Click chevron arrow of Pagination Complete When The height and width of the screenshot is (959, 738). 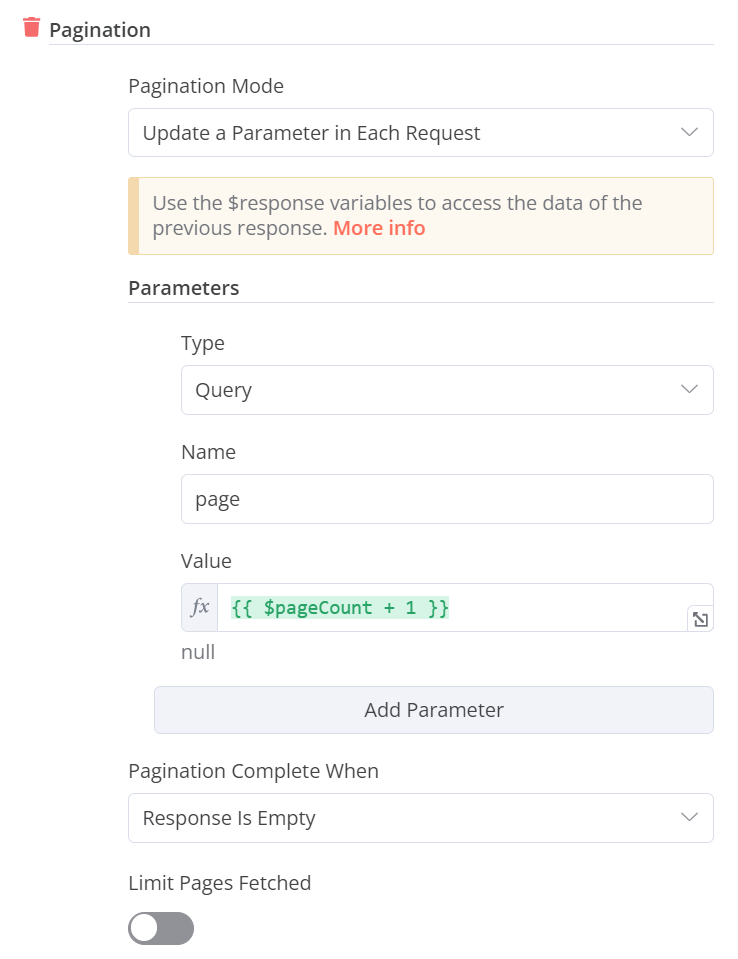[689, 818]
